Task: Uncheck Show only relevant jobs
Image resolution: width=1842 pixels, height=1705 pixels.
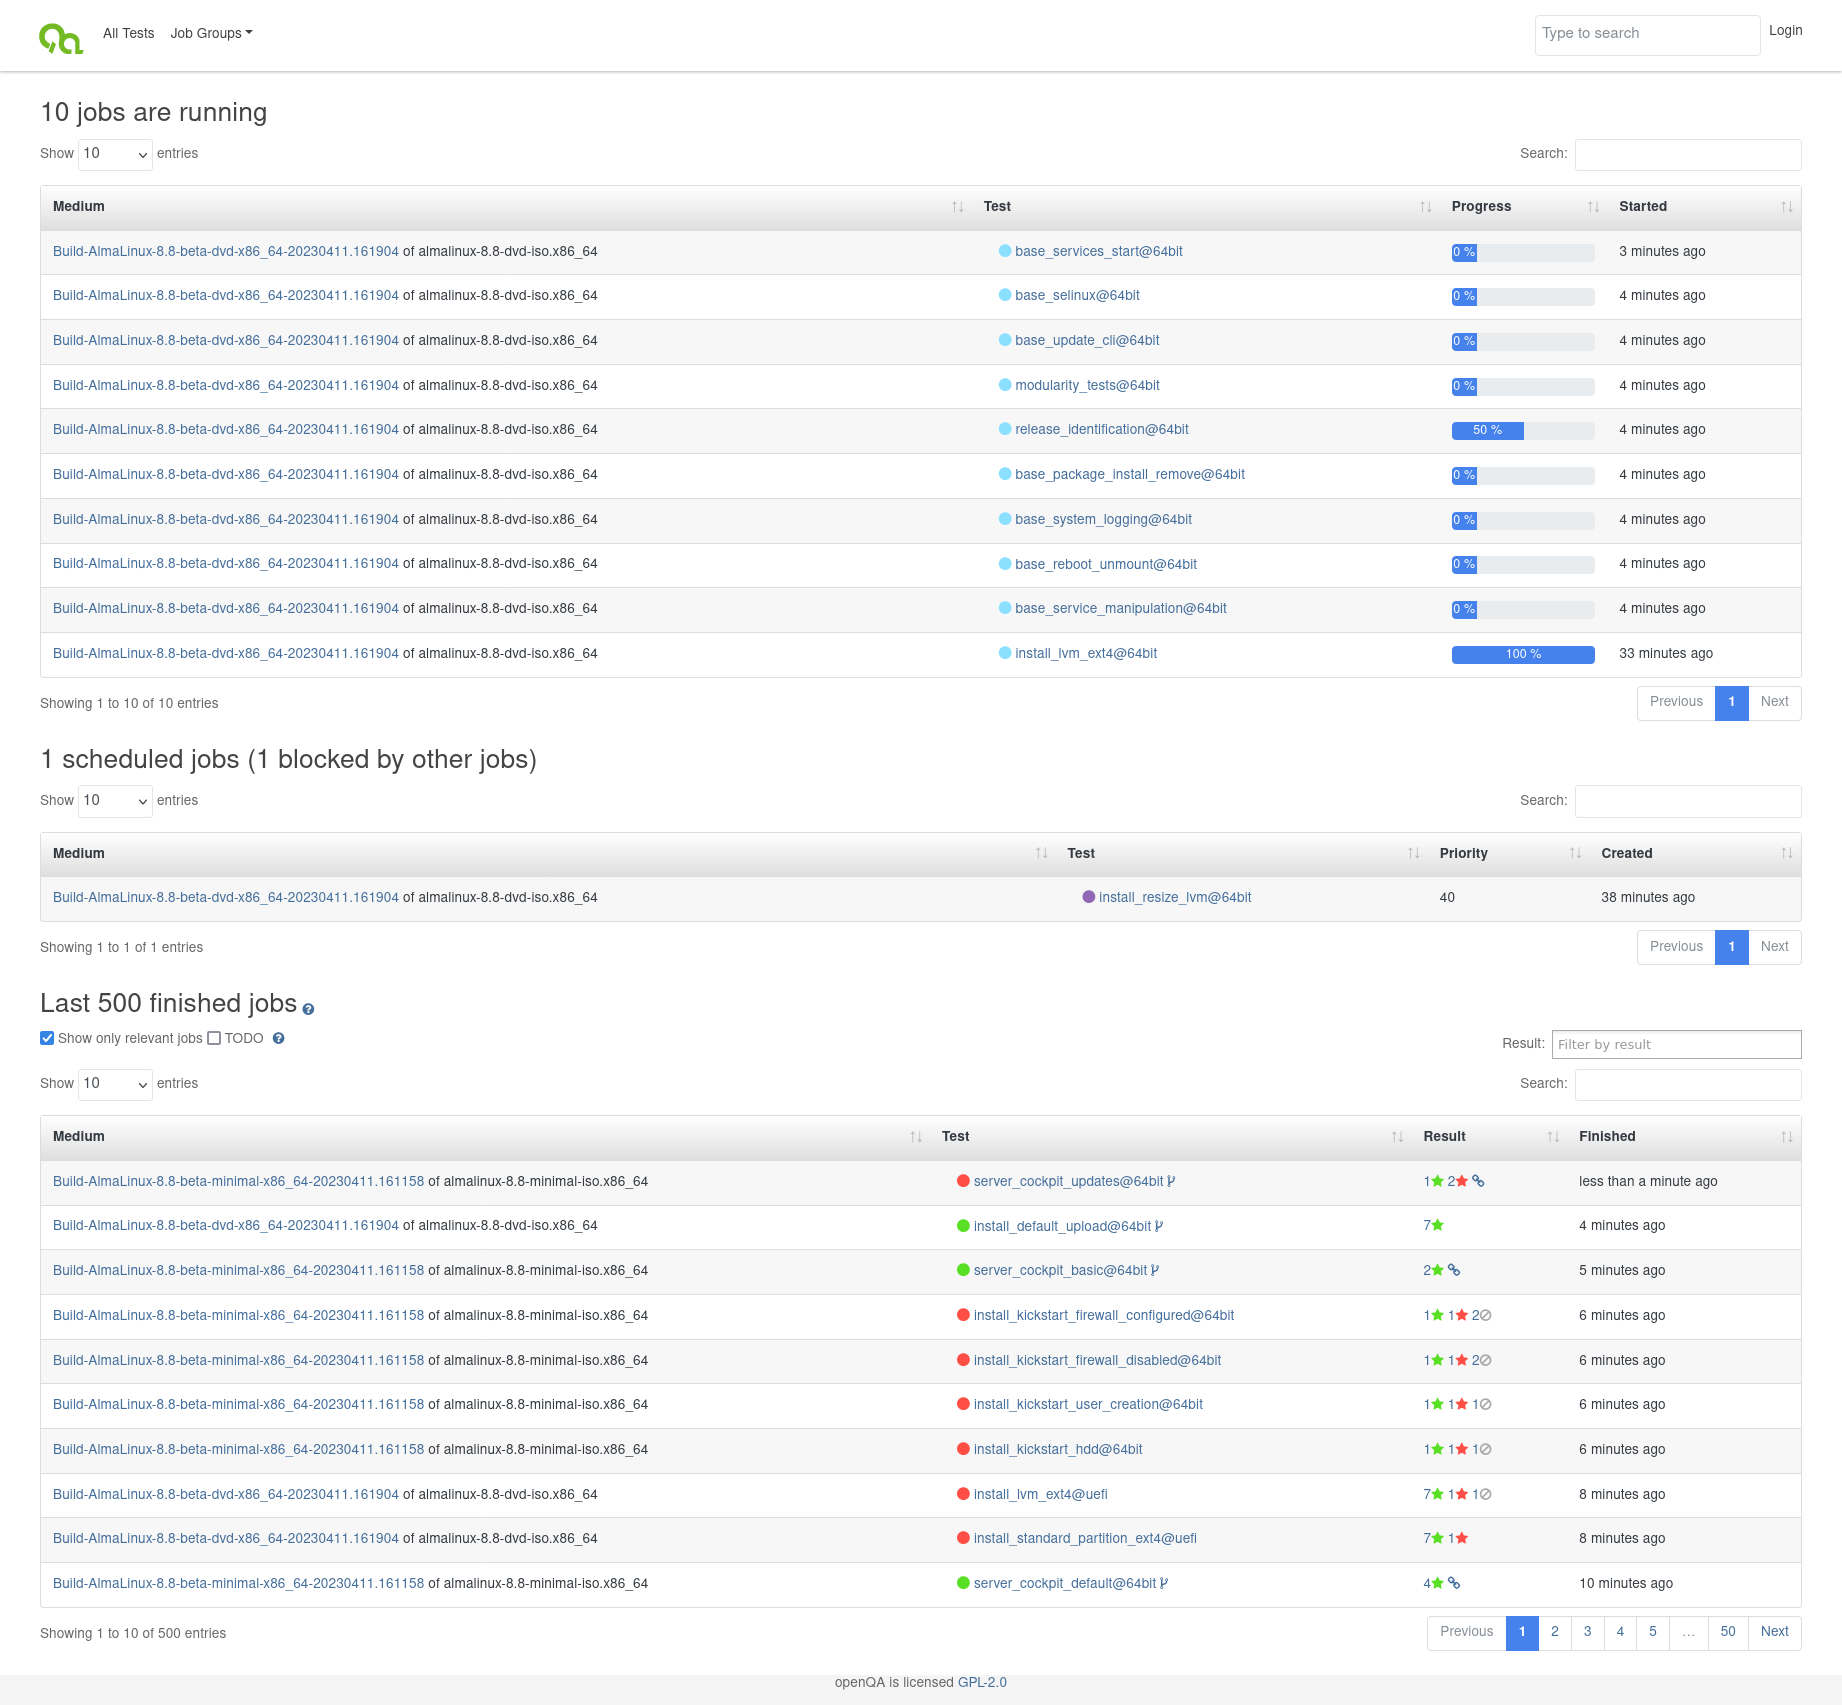Action: click(47, 1038)
